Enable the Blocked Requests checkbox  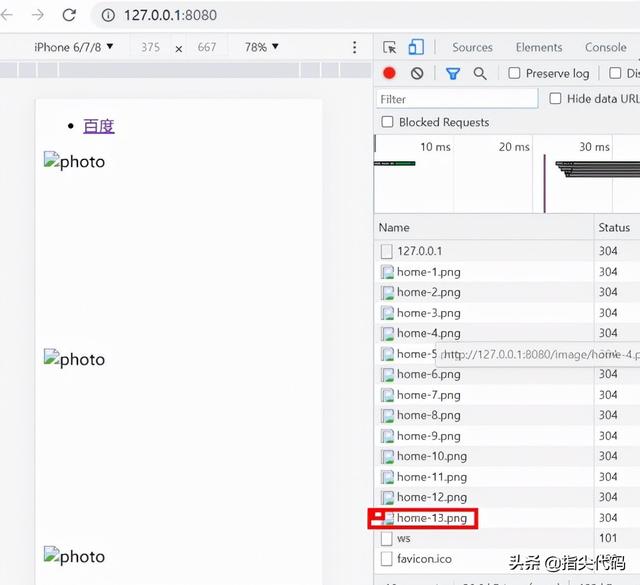click(x=387, y=122)
